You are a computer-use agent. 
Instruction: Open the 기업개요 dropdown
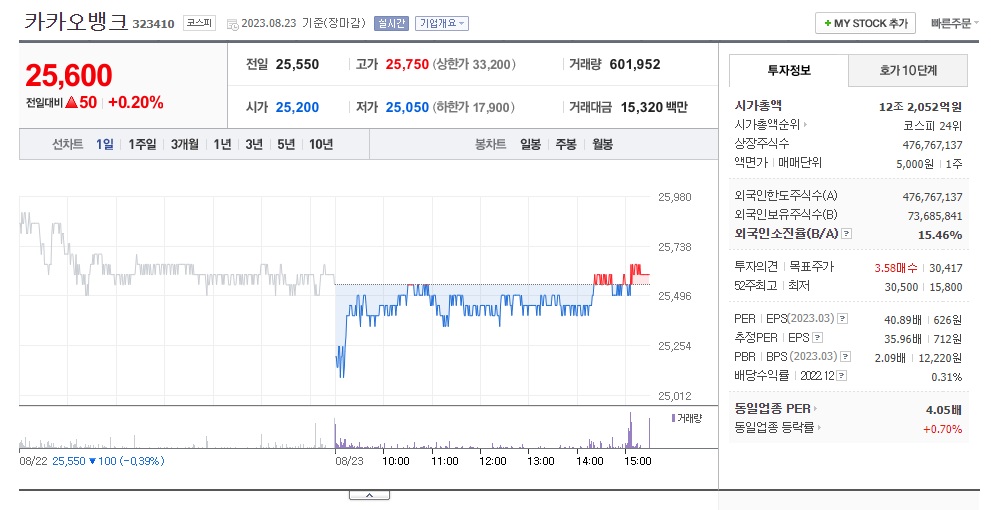[x=441, y=23]
